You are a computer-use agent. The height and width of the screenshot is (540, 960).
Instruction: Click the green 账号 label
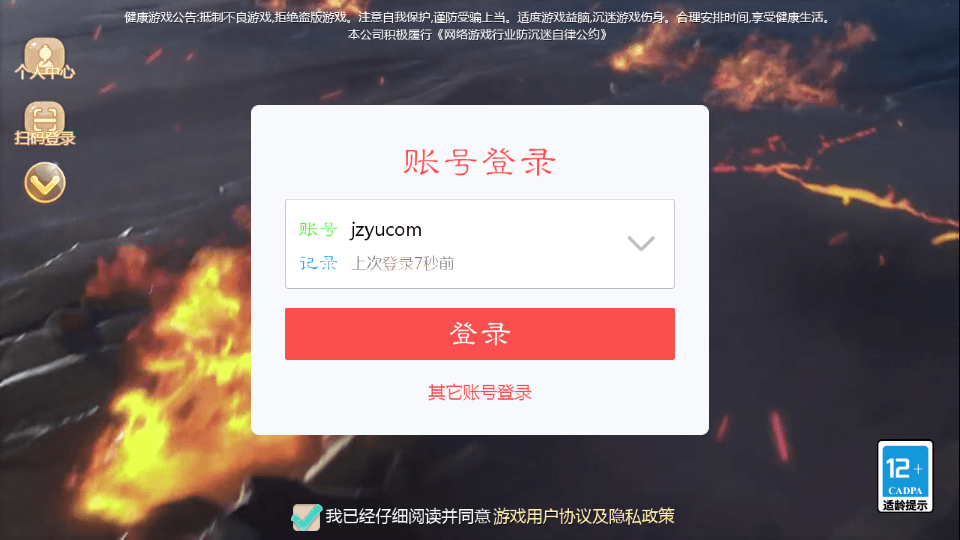[x=318, y=230]
